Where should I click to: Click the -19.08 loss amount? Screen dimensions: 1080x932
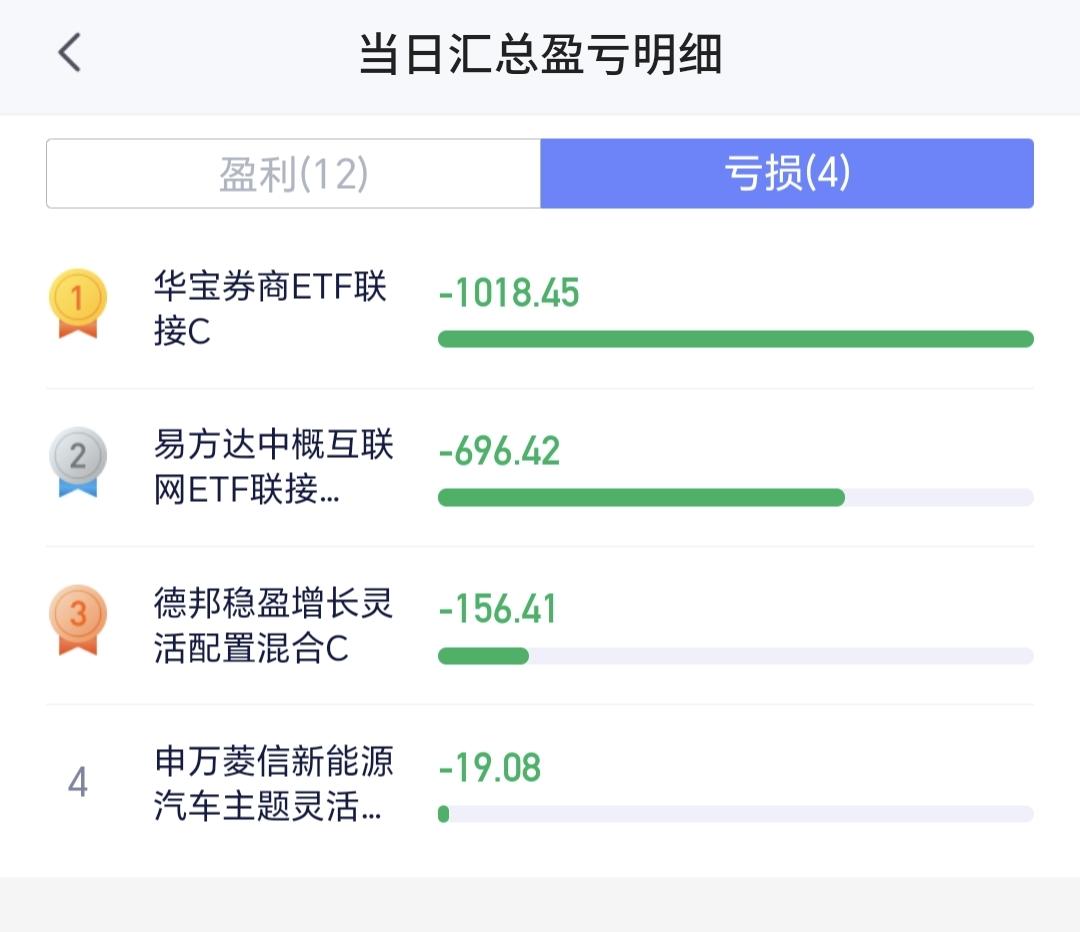tap(490, 768)
